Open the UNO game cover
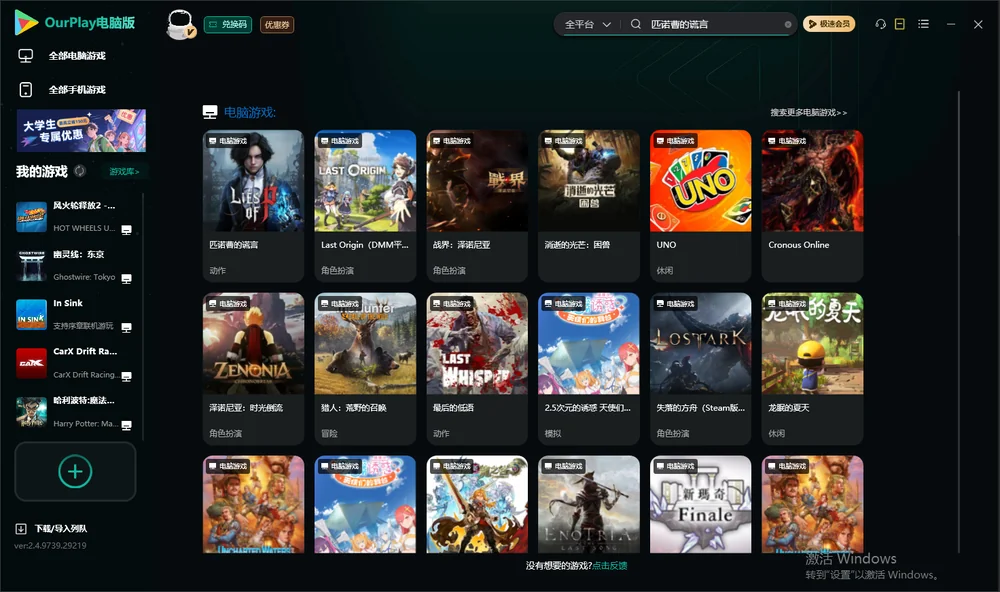1000x592 pixels. (x=700, y=181)
